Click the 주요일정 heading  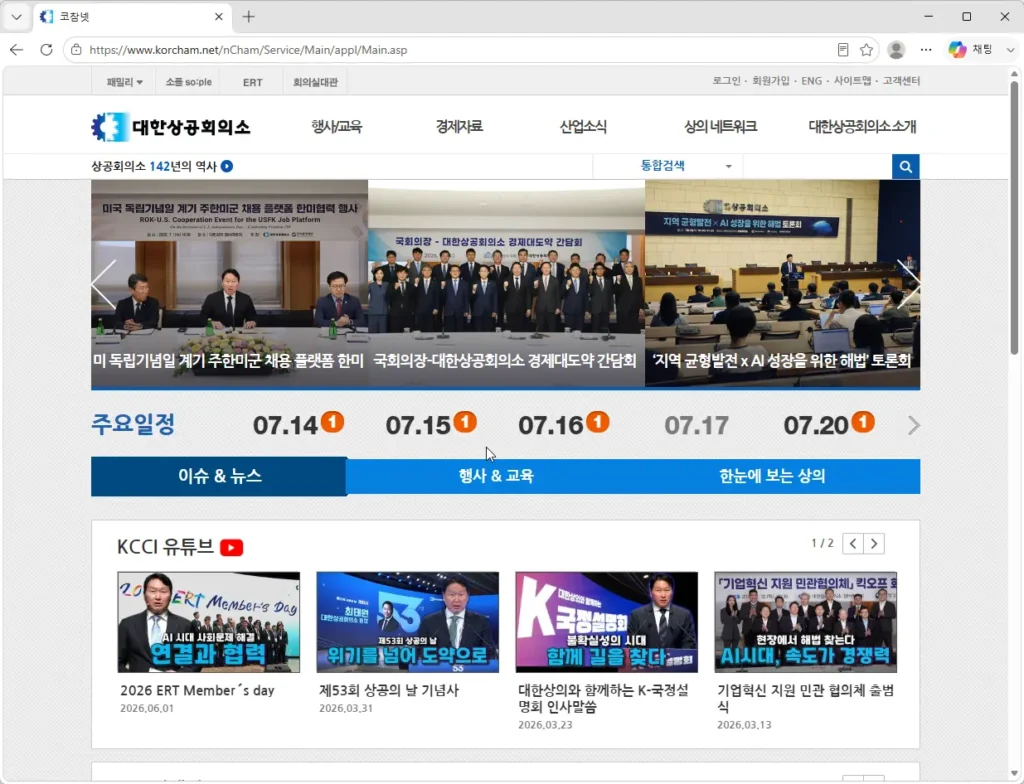click(x=133, y=424)
